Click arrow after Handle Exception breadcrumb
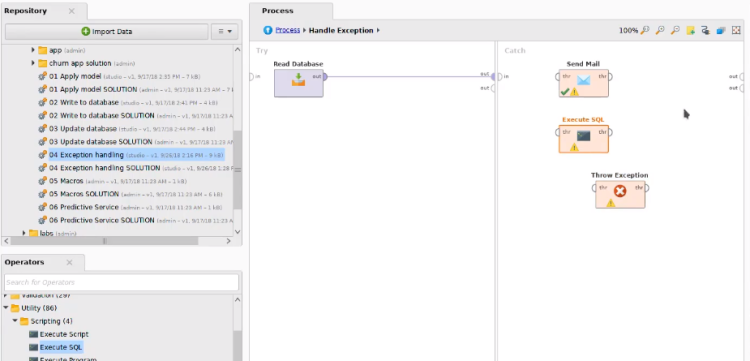The width and height of the screenshot is (750, 361). click(378, 30)
